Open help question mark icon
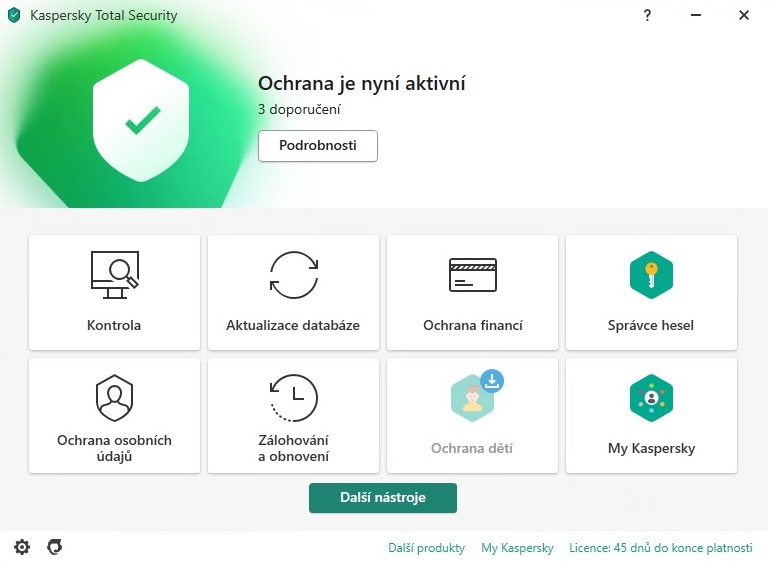The image size is (775, 572). tap(647, 15)
